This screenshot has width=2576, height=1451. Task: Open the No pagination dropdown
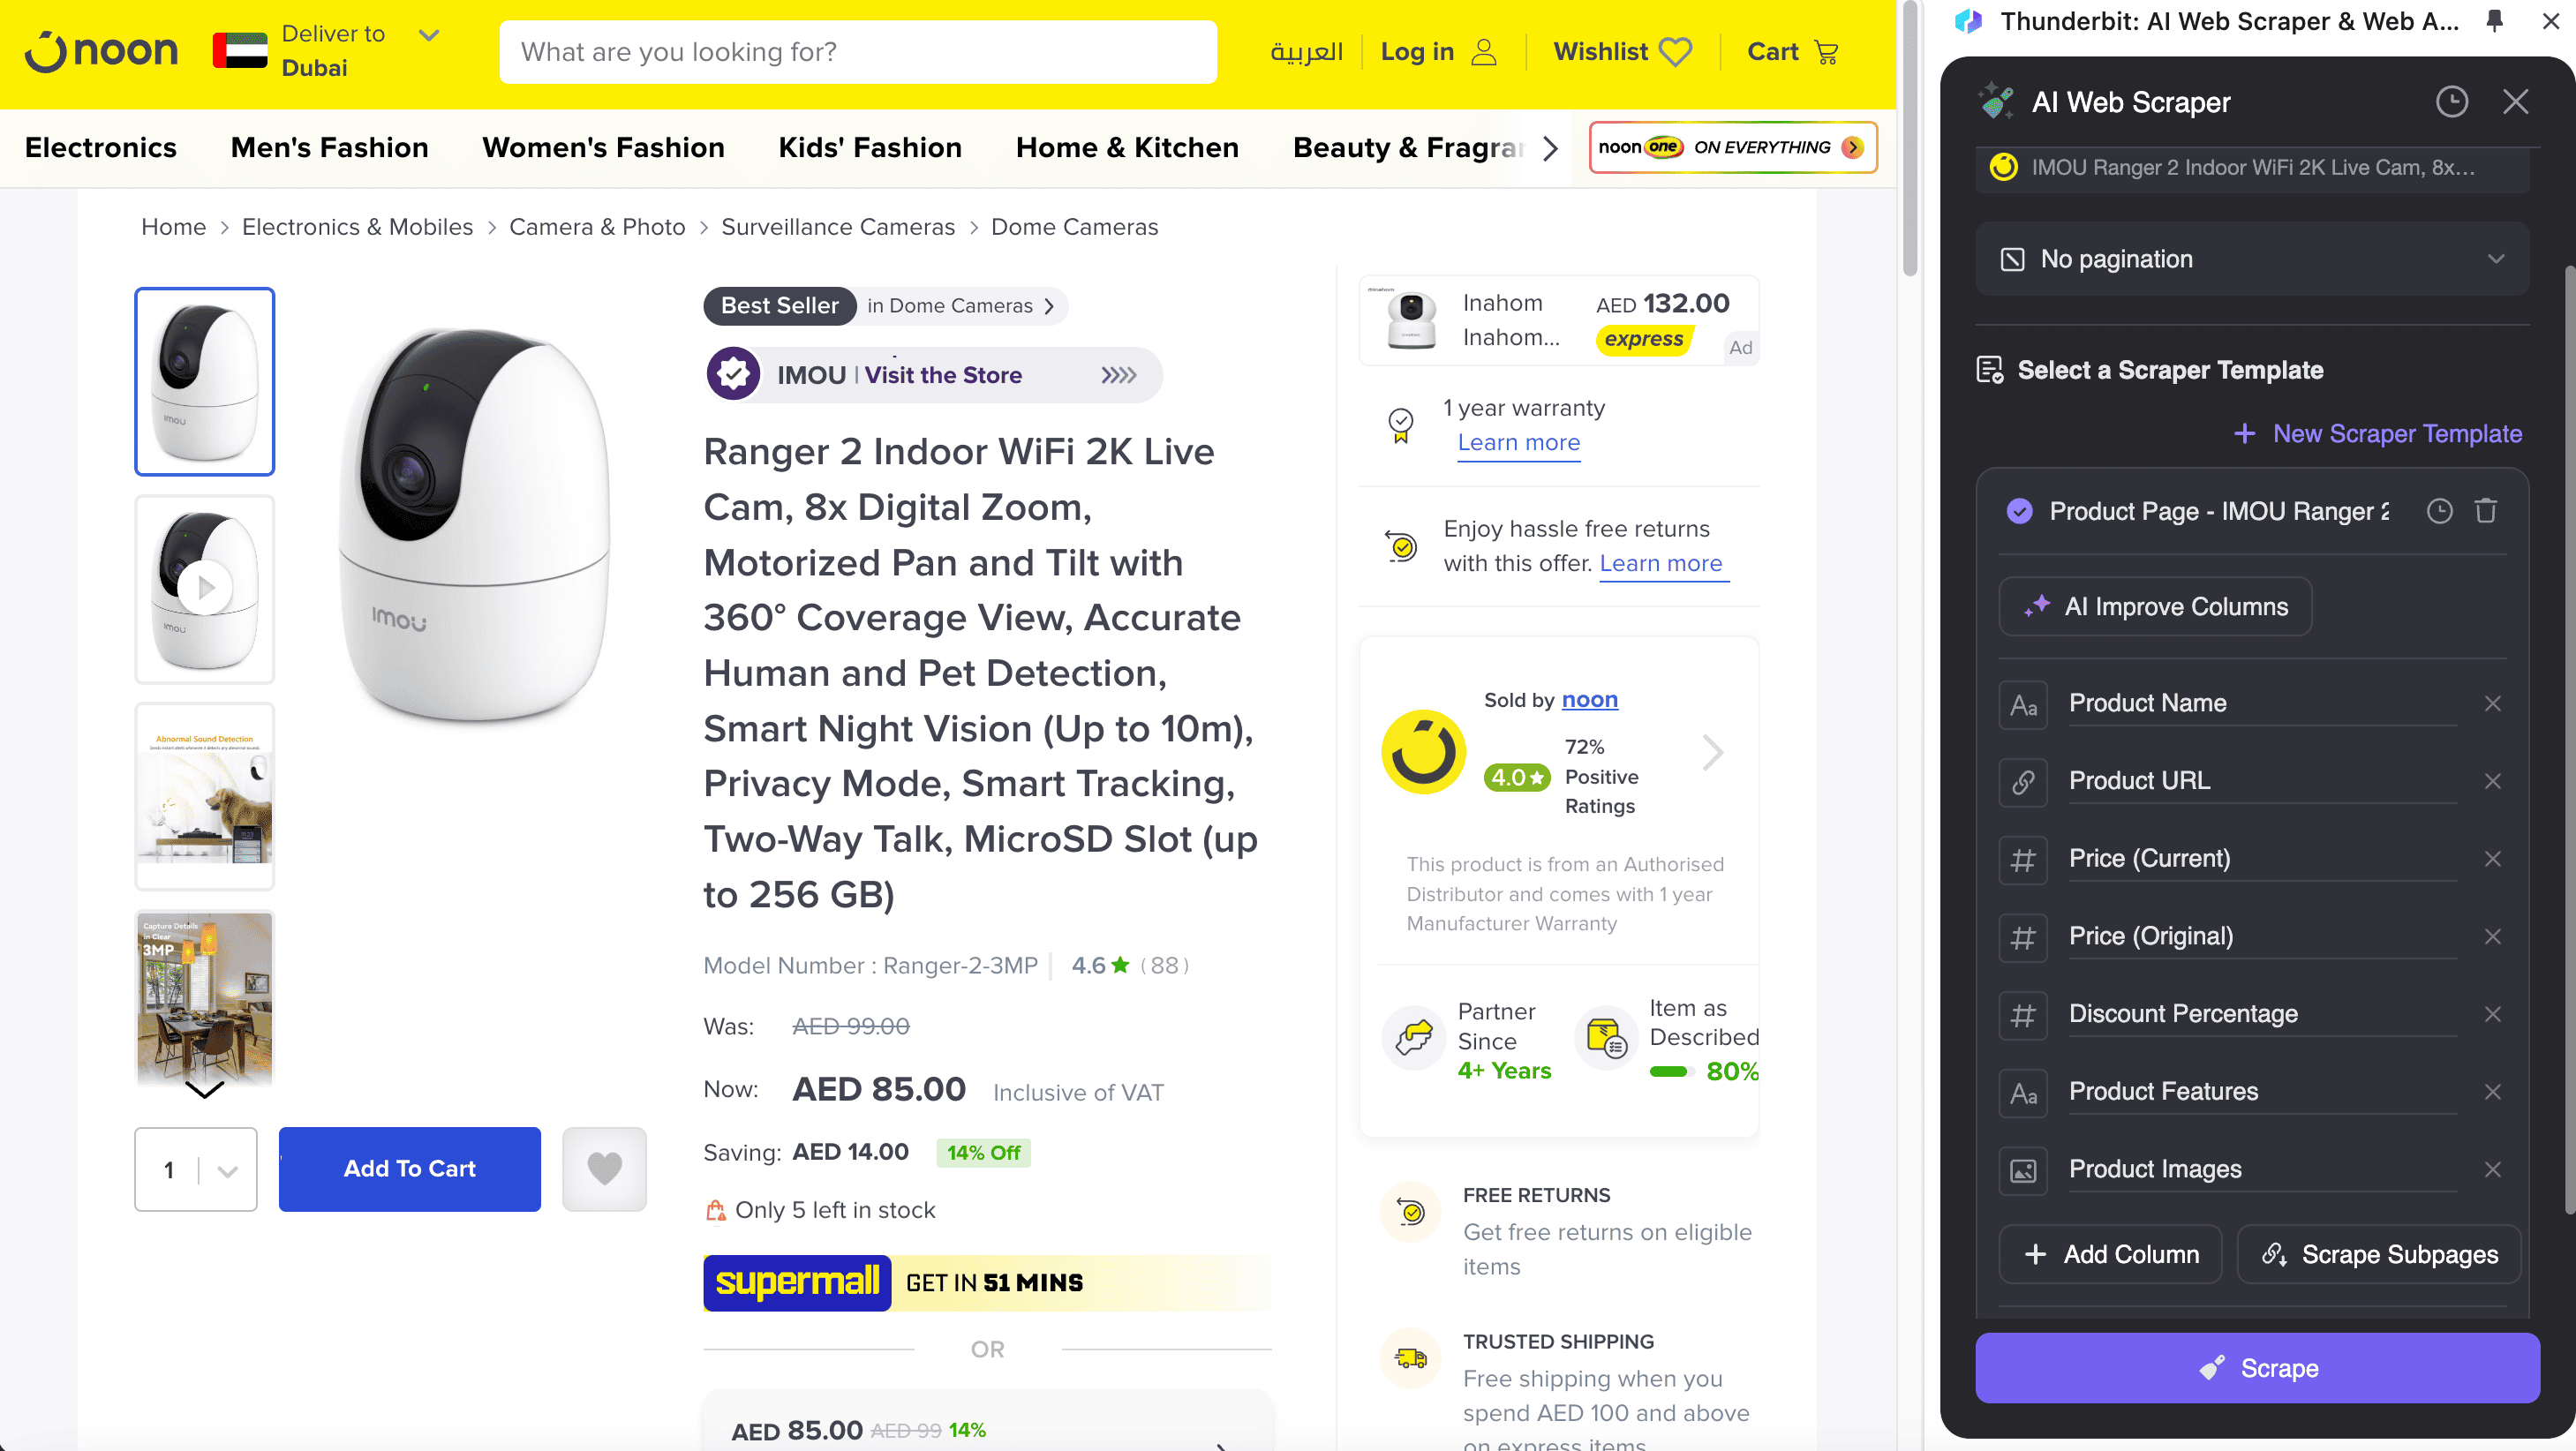pyautogui.click(x=2252, y=259)
